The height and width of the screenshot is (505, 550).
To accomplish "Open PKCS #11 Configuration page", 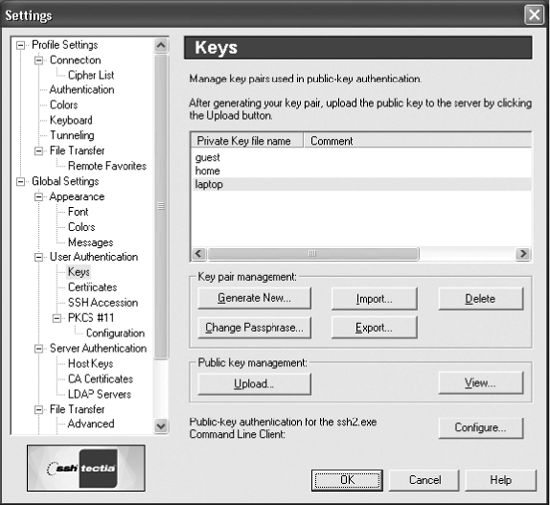I will (115, 333).
